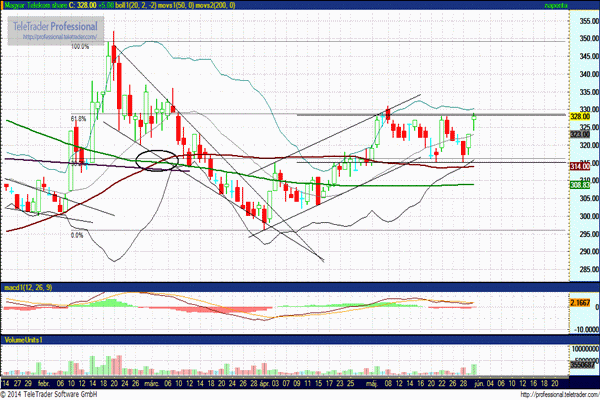Click the macd1(12, 26, 9) panel header
This screenshot has width=600, height=400.
click(28, 287)
